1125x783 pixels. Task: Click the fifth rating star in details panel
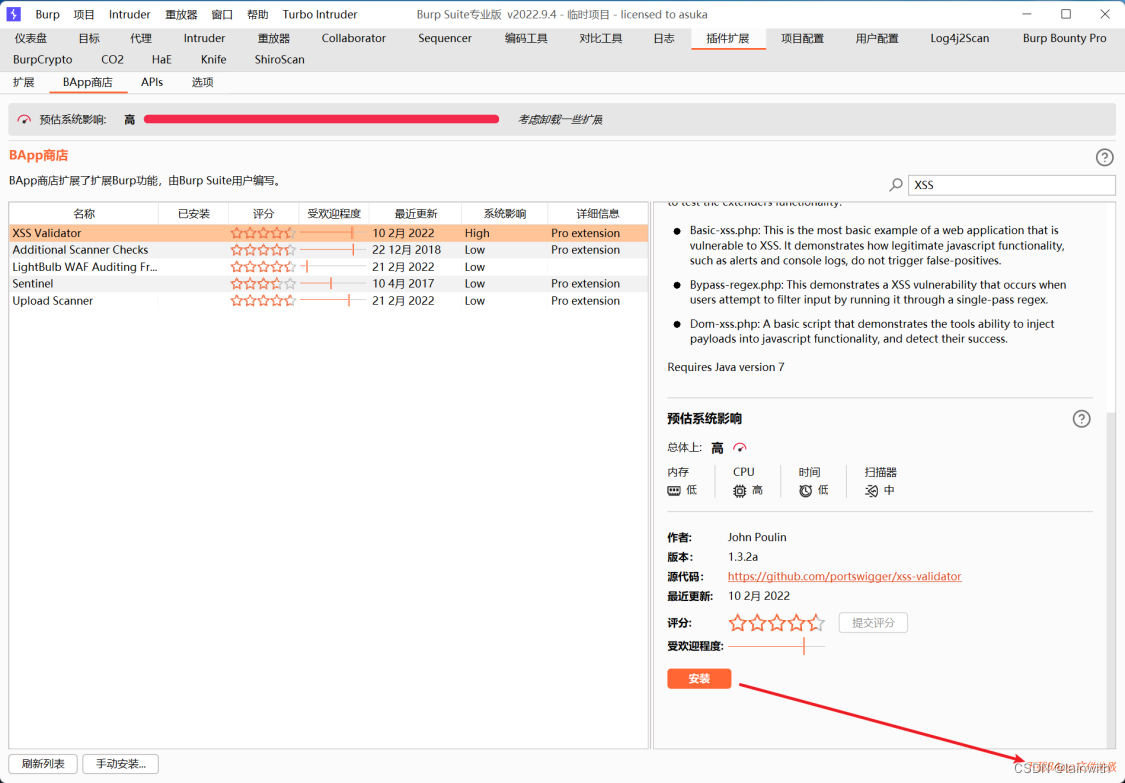pyautogui.click(x=816, y=623)
